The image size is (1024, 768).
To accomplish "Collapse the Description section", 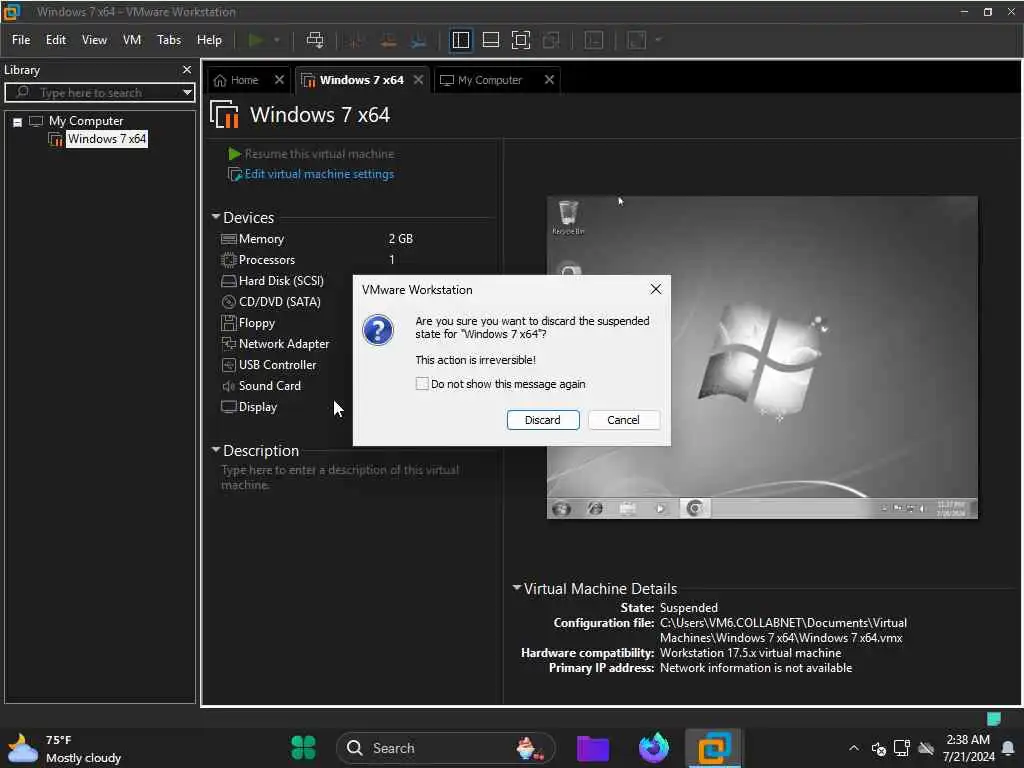I will click(x=216, y=449).
